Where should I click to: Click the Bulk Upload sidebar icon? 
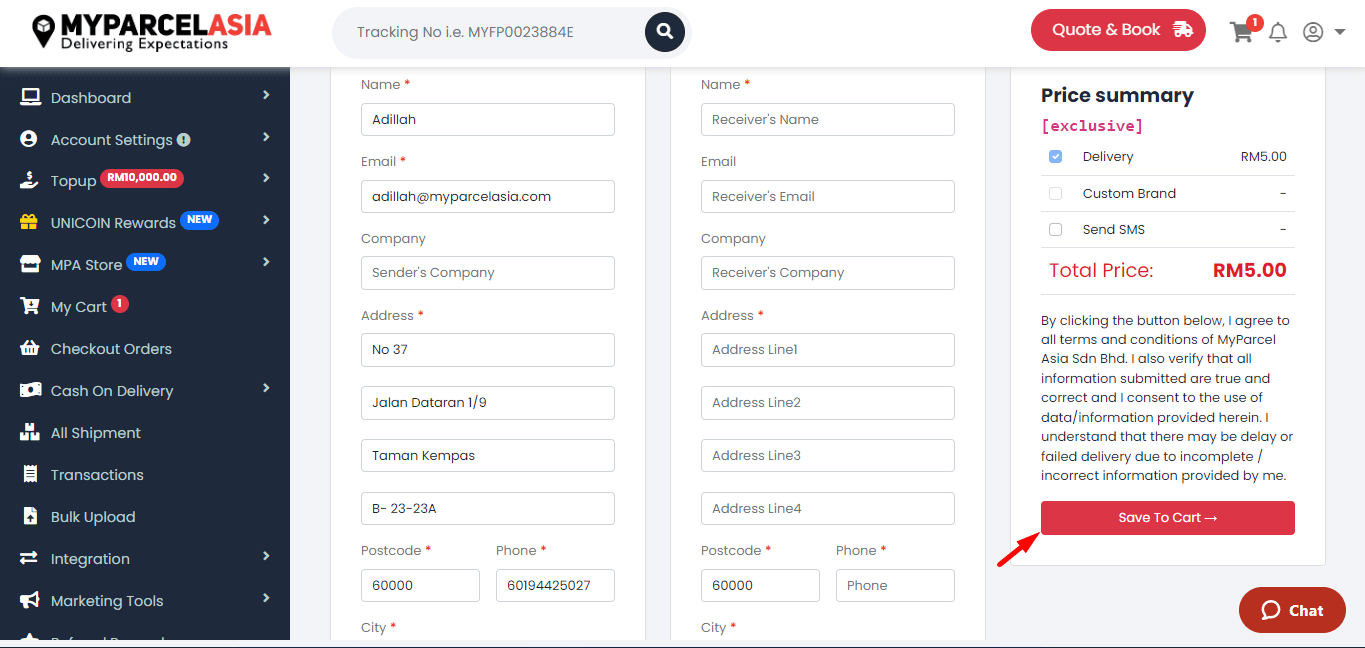click(30, 517)
